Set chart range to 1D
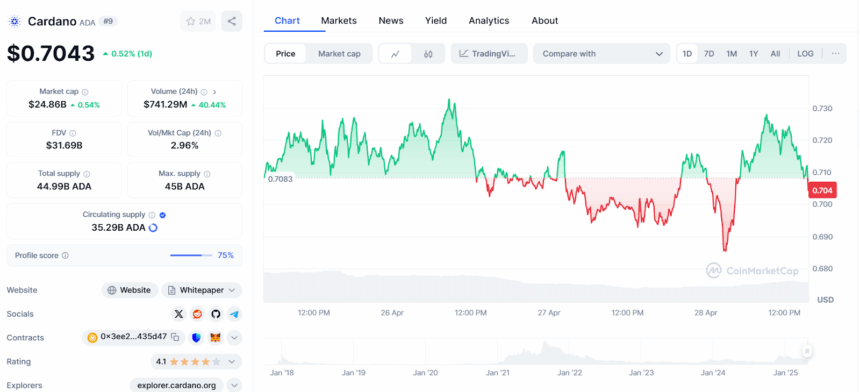This screenshot has height=392, width=860. pos(687,54)
